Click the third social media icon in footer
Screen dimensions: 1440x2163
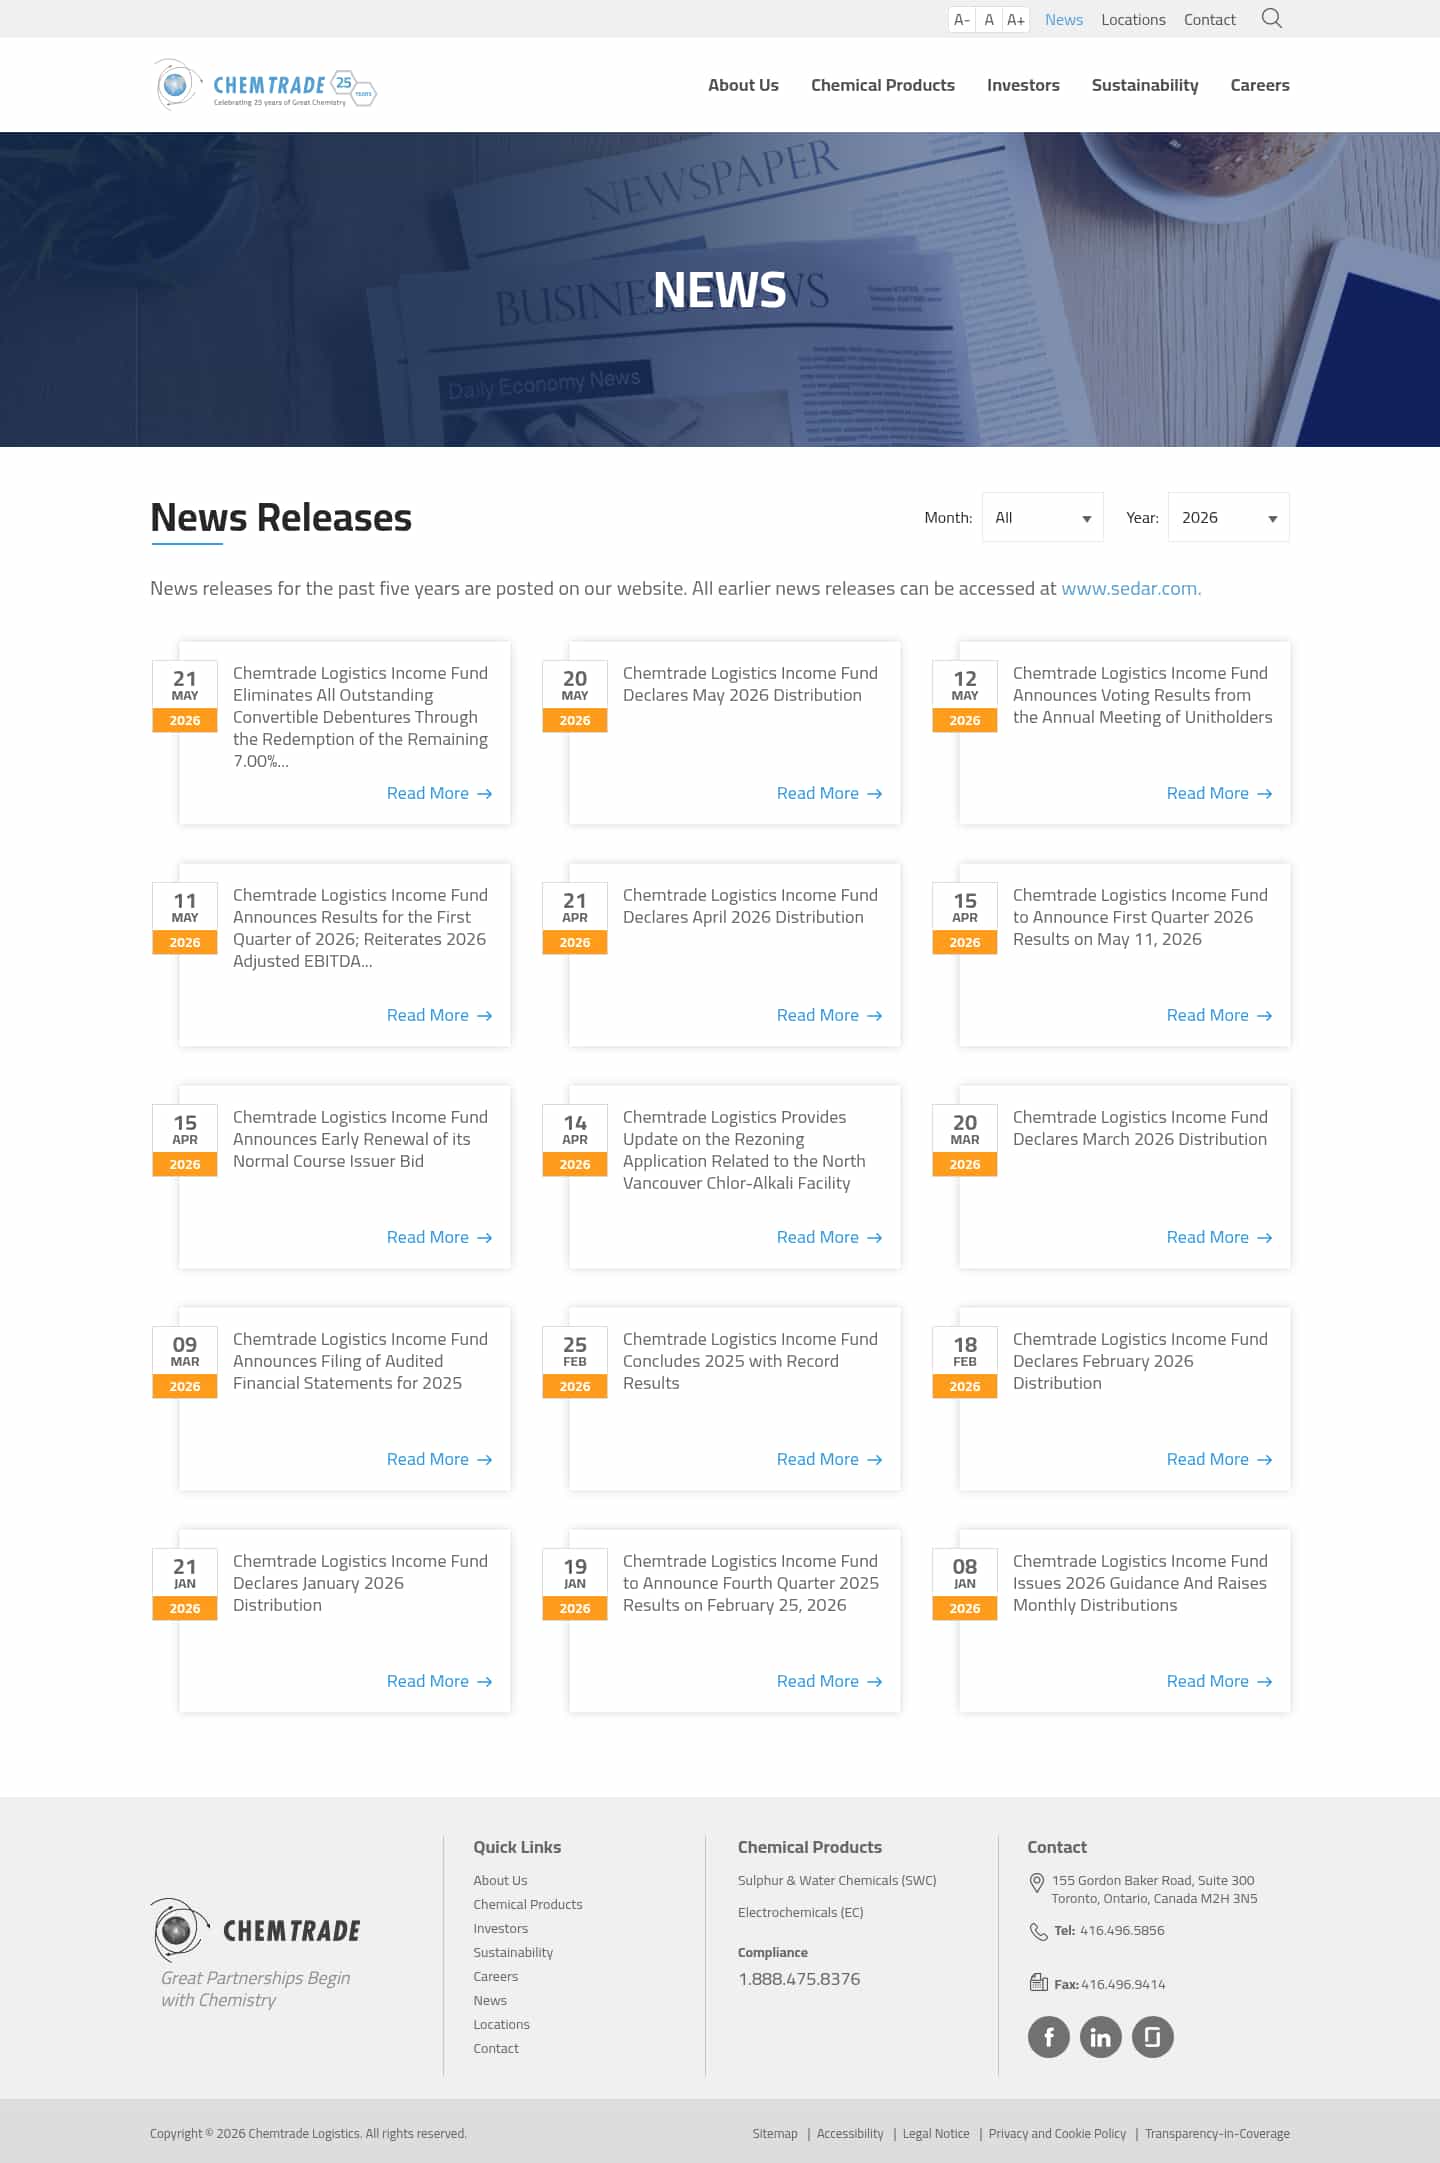click(x=1153, y=2037)
